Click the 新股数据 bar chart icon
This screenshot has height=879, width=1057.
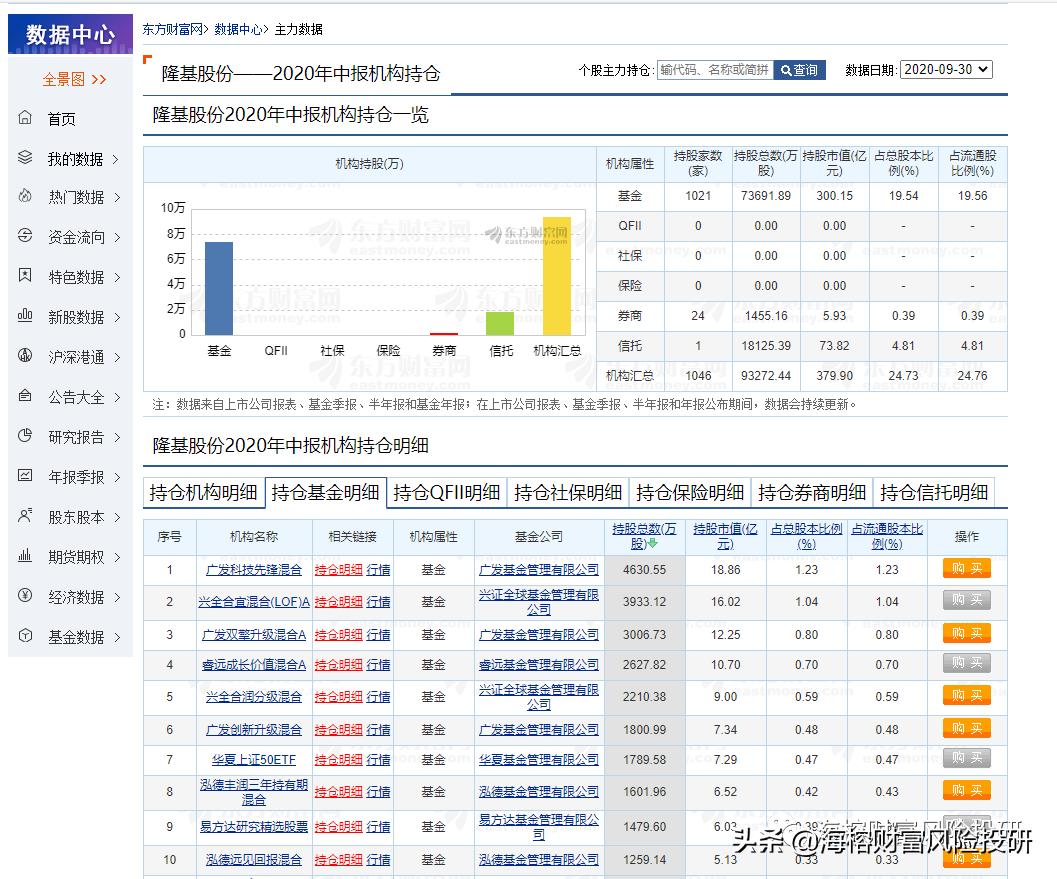point(25,316)
